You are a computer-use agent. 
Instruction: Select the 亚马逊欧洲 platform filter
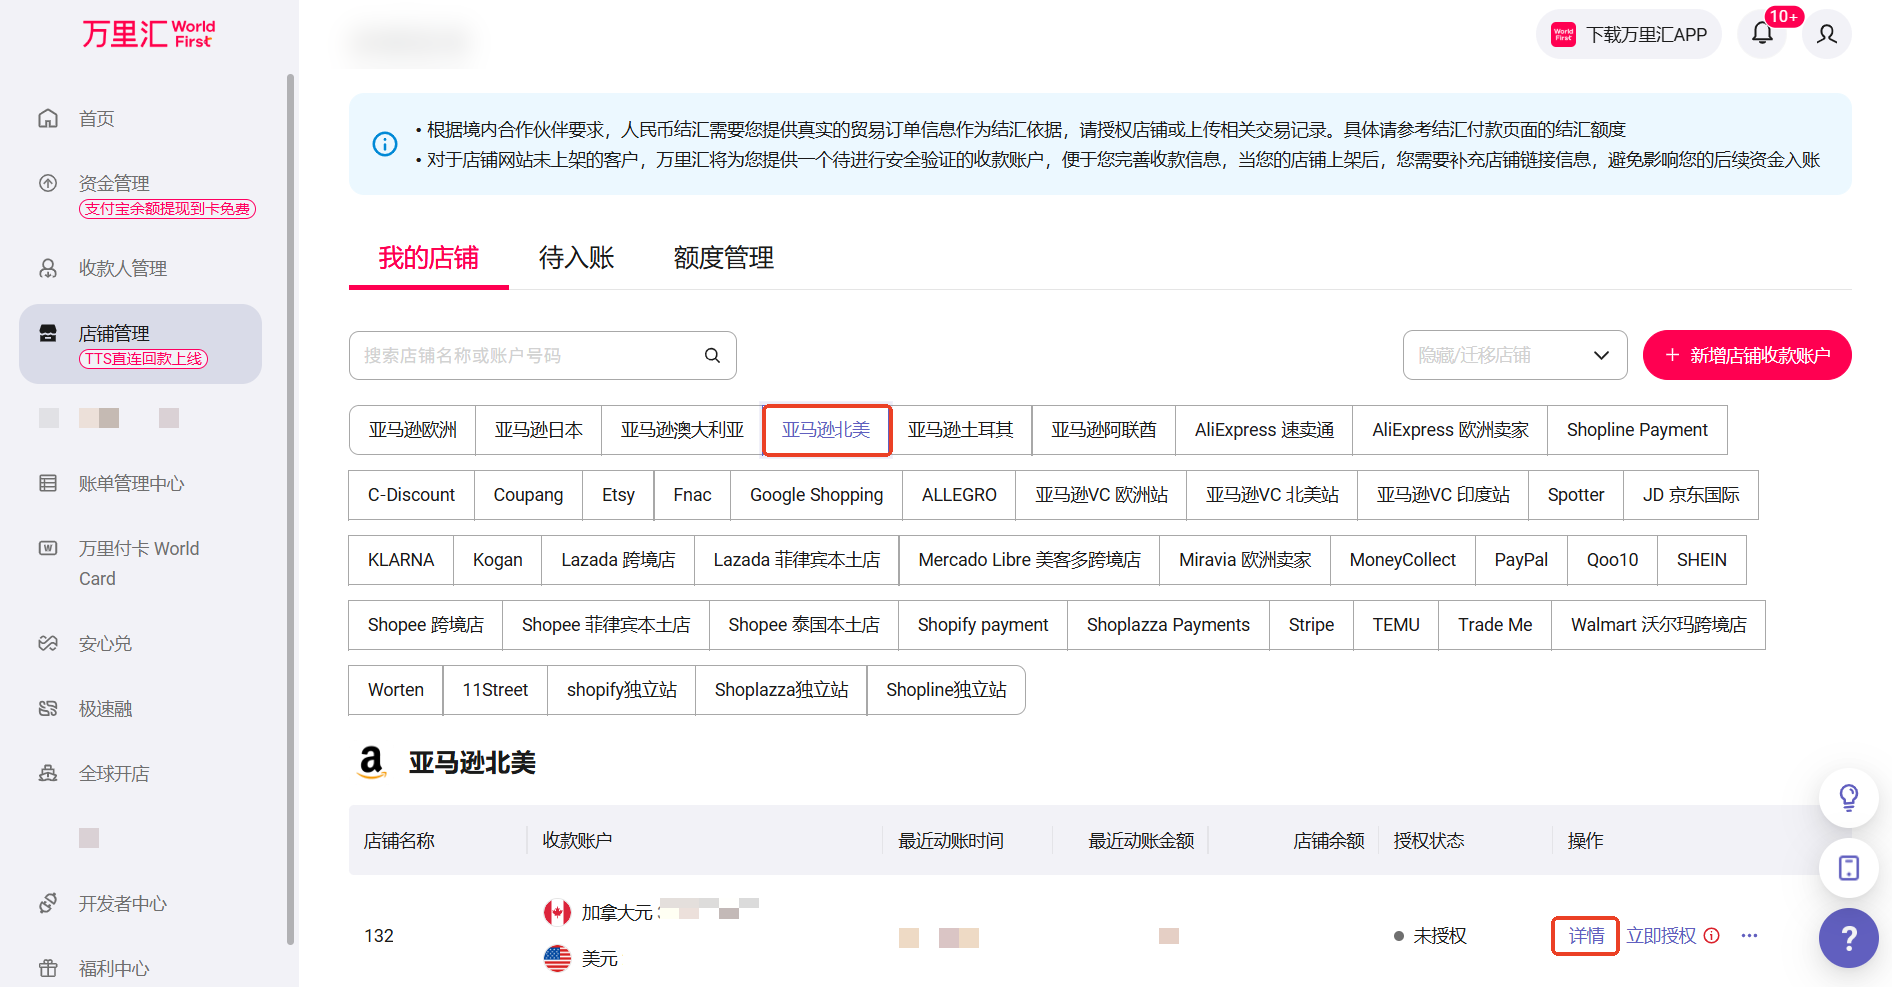click(412, 430)
